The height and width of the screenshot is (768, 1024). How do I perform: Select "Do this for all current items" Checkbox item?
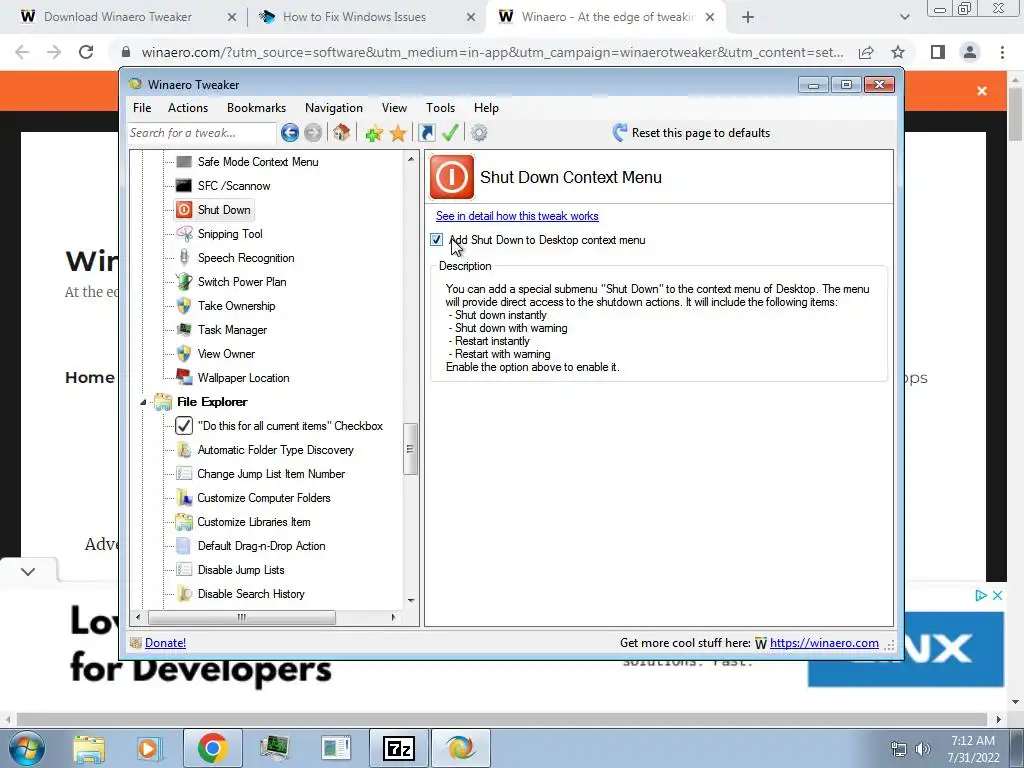pyautogui.click(x=290, y=426)
